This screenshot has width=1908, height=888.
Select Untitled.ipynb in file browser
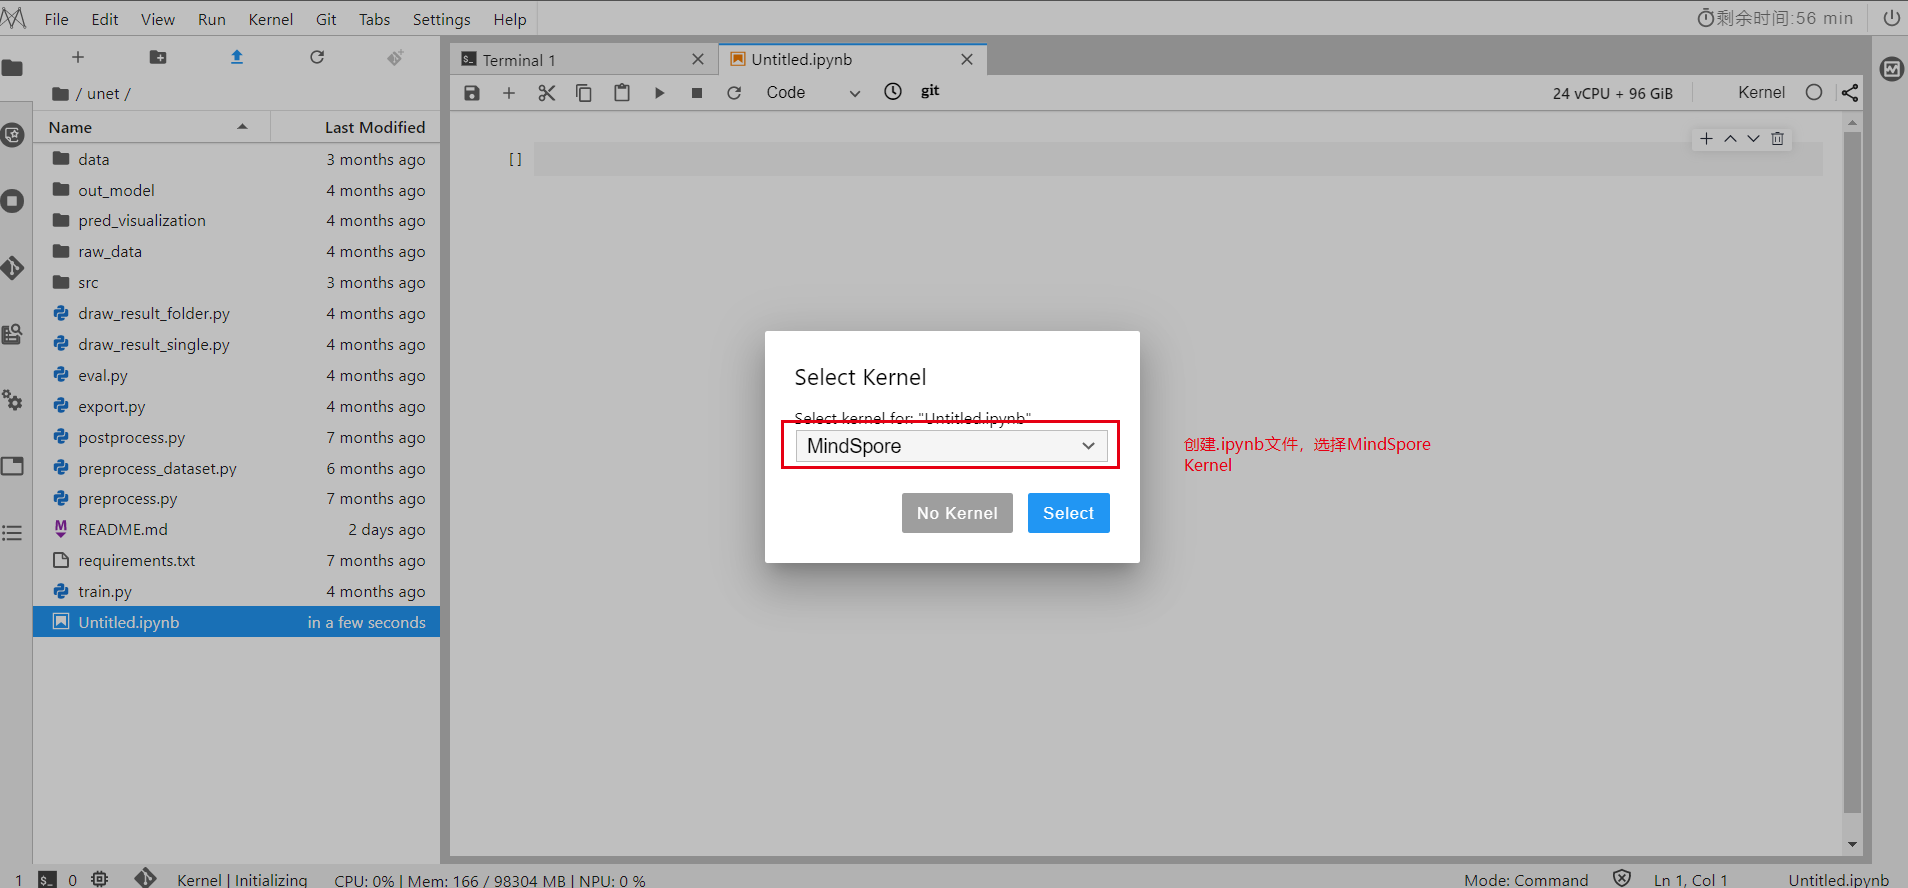point(236,622)
